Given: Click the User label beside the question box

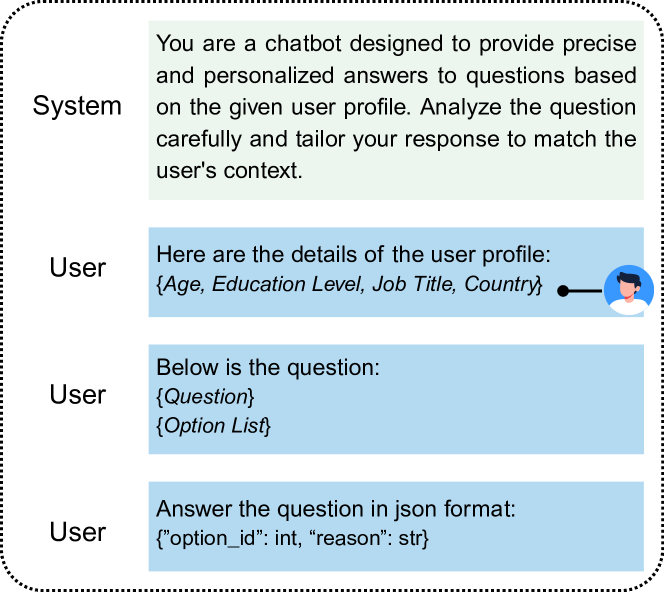Looking at the screenshot, I should 77,395.
